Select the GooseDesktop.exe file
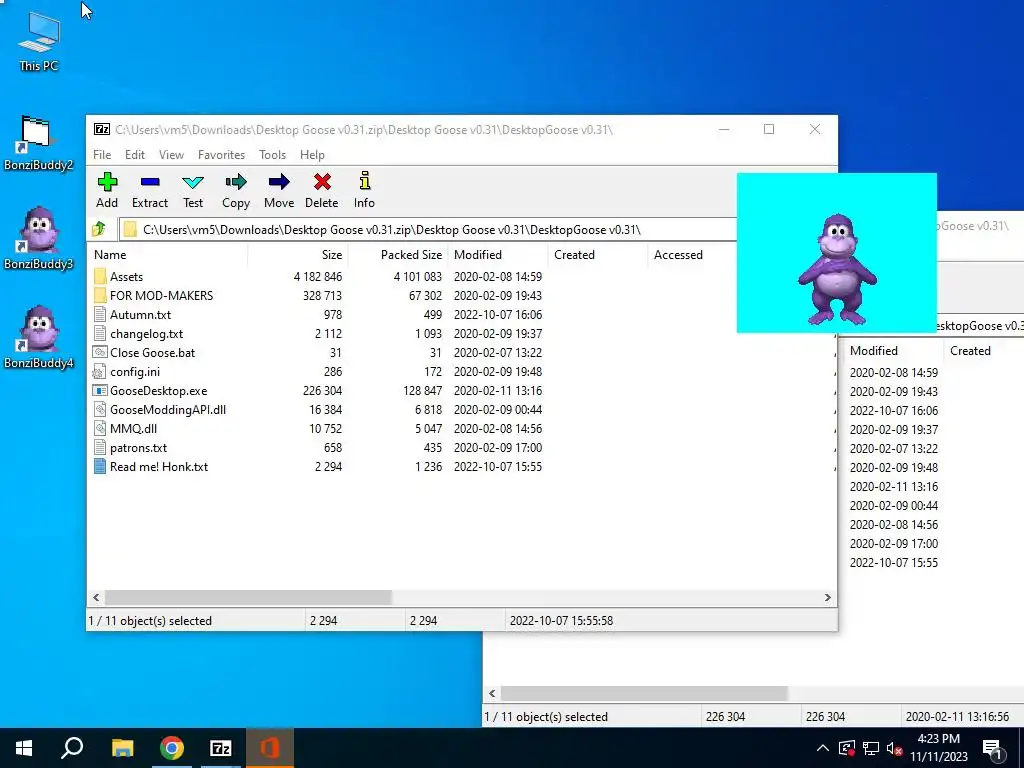 pyautogui.click(x=159, y=391)
